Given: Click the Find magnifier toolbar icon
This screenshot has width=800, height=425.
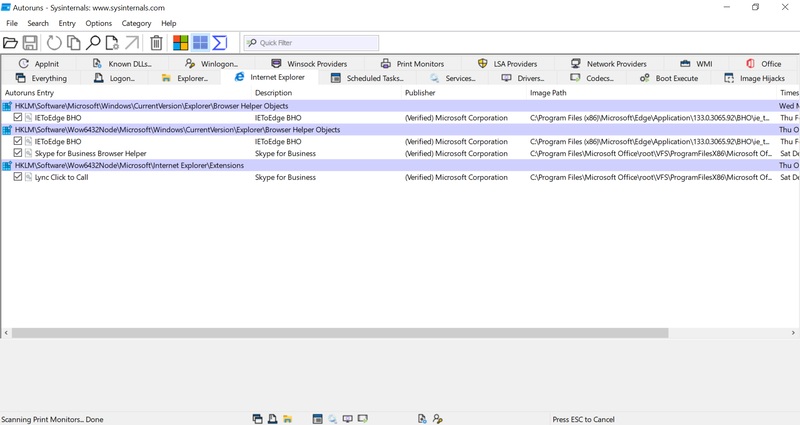Looking at the screenshot, I should (x=93, y=43).
